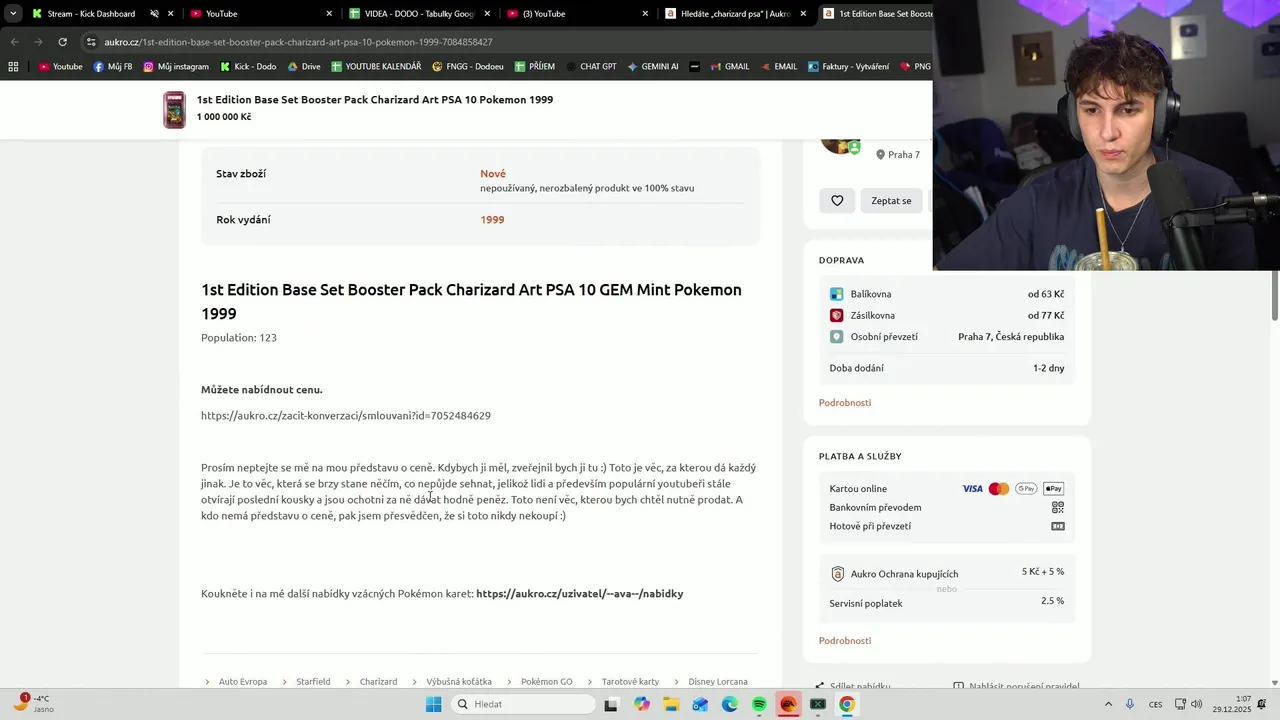Select the Charizard category breadcrumb
The image size is (1280, 720).
point(378,681)
